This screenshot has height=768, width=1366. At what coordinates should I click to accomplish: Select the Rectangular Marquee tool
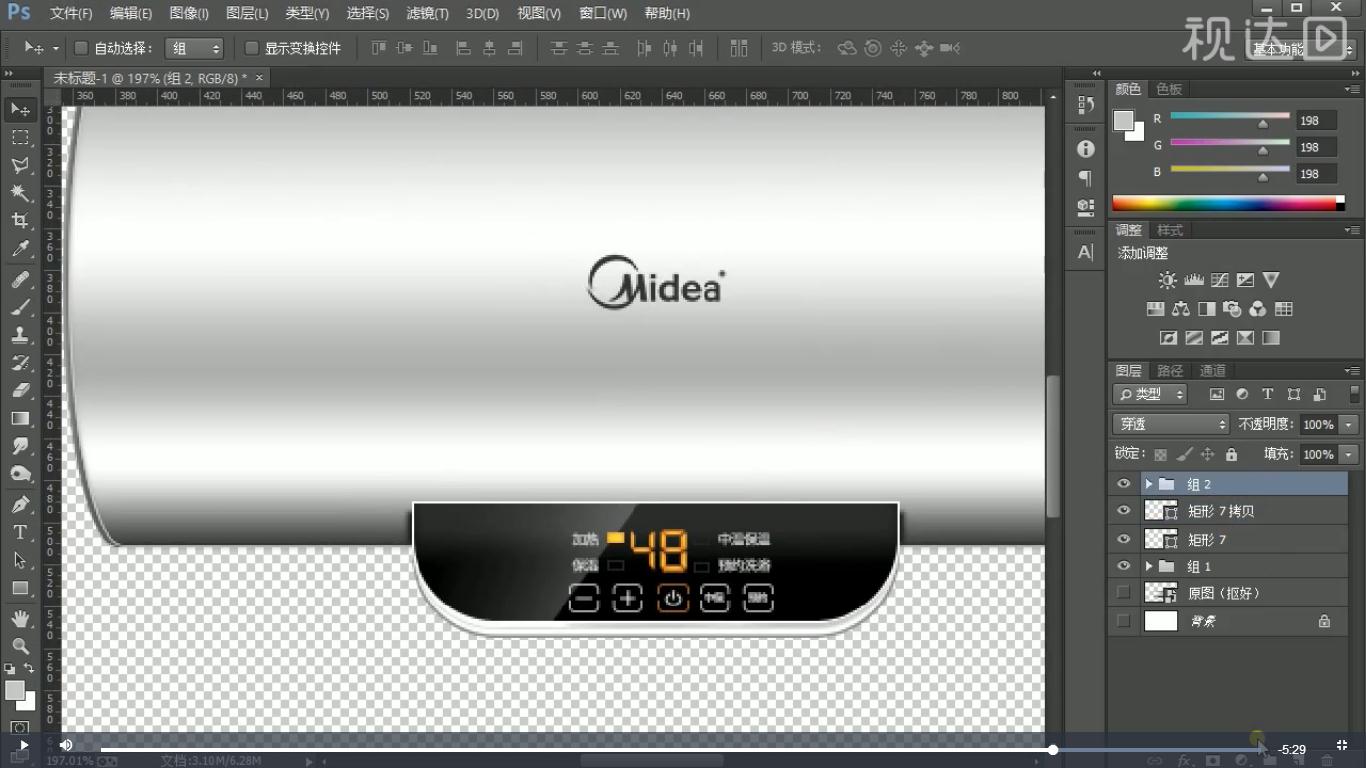click(x=20, y=137)
